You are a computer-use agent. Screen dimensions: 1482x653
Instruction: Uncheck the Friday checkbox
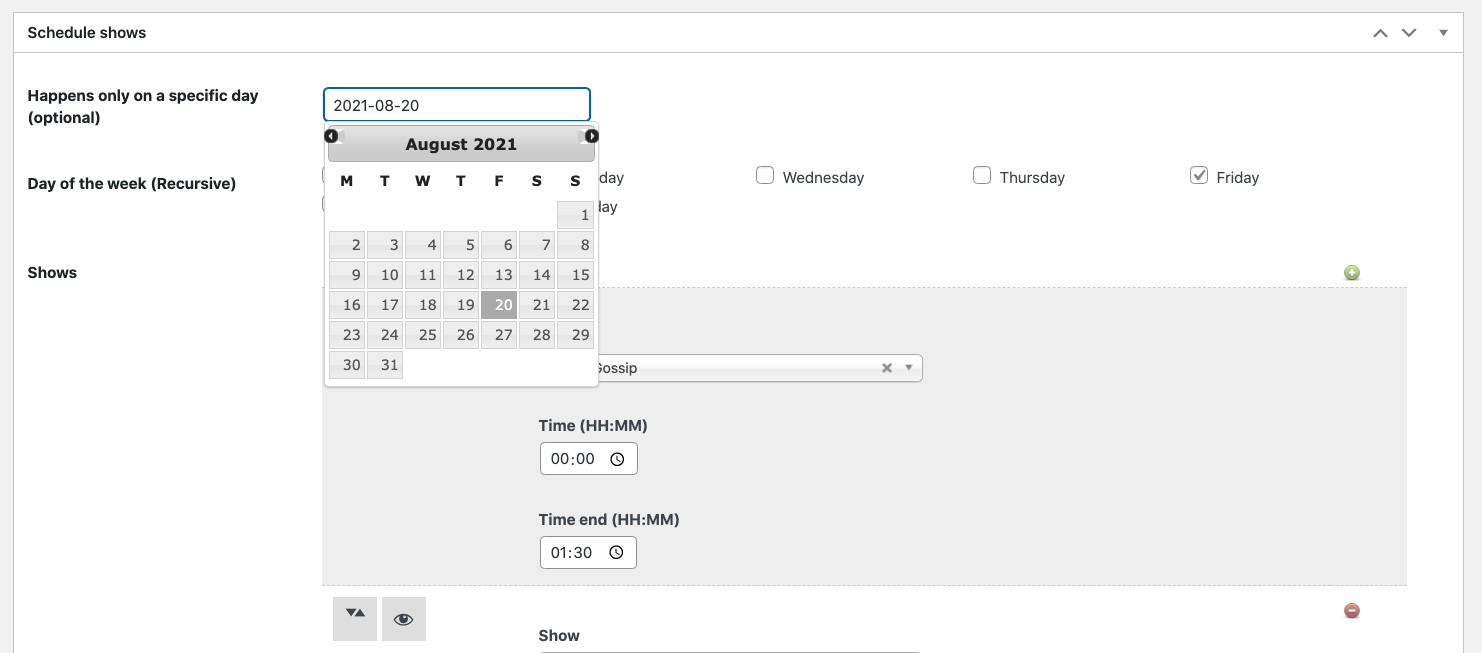pos(1199,176)
